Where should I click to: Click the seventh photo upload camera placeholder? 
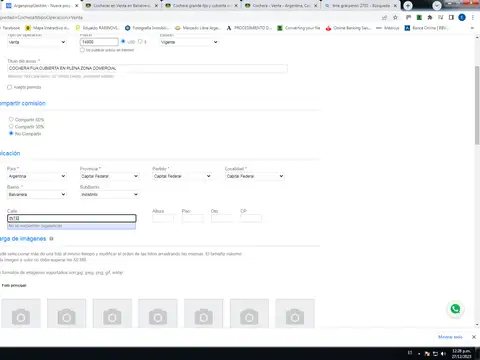tap(295, 314)
